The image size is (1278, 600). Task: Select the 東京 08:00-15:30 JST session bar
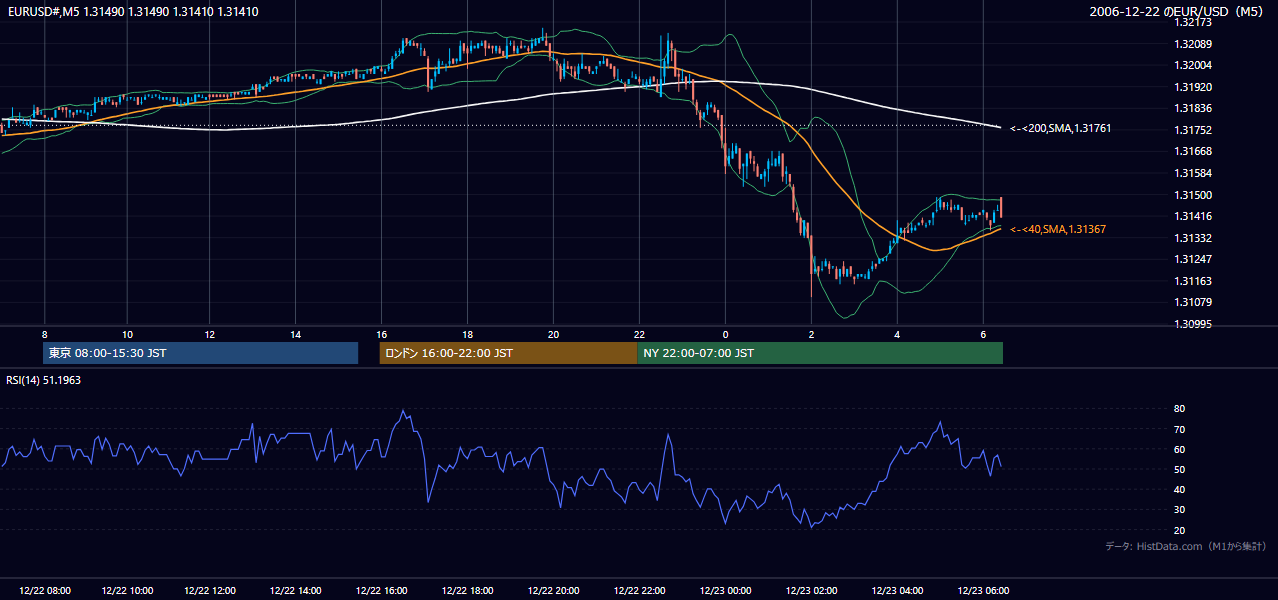pos(200,353)
